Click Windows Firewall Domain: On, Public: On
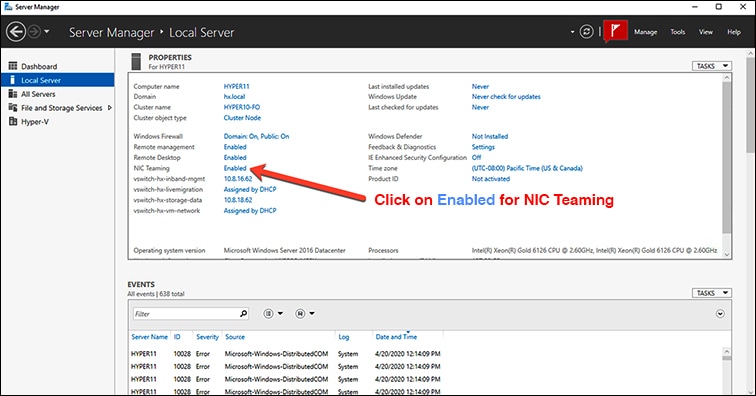The width and height of the screenshot is (756, 396). [x=256, y=137]
